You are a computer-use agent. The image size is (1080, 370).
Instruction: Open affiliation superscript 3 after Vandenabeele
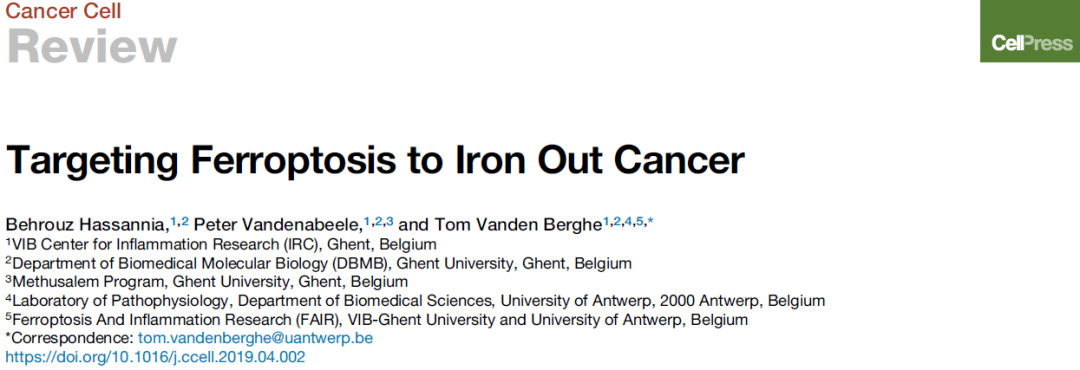tap(389, 221)
